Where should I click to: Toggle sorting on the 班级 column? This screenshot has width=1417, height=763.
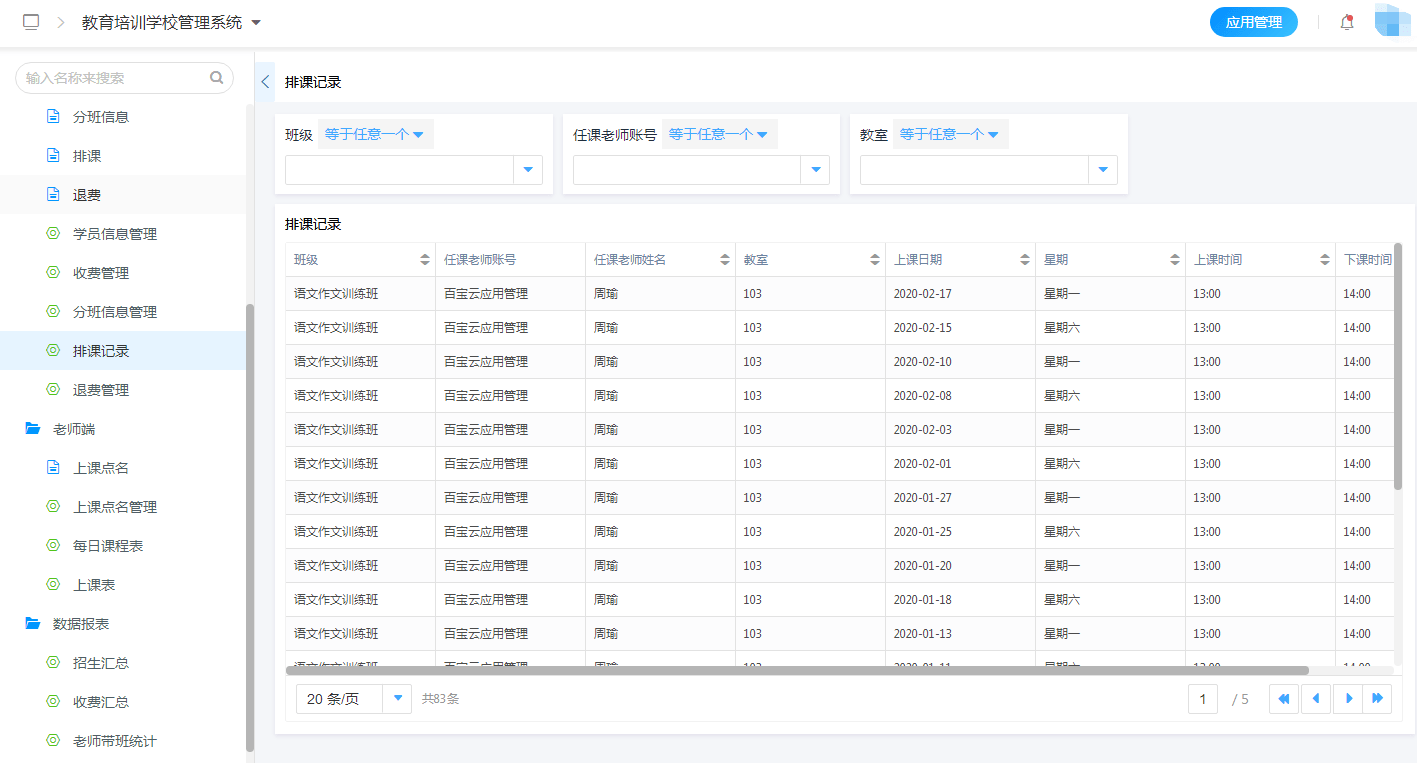coord(423,258)
